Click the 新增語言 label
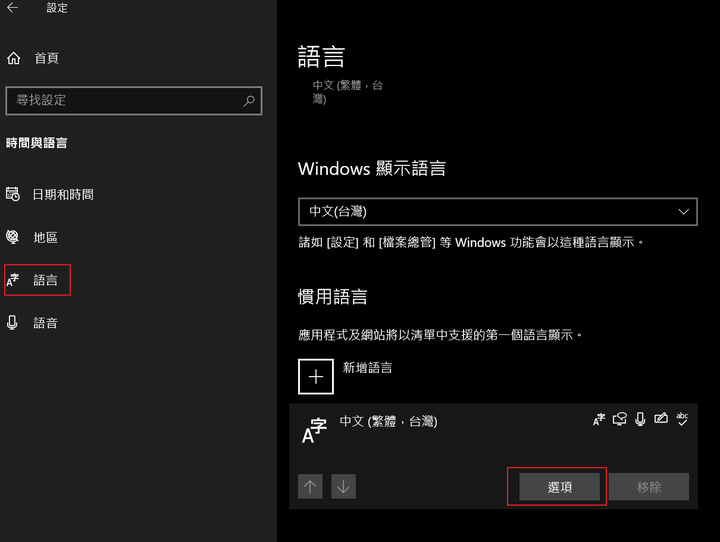 [367, 368]
